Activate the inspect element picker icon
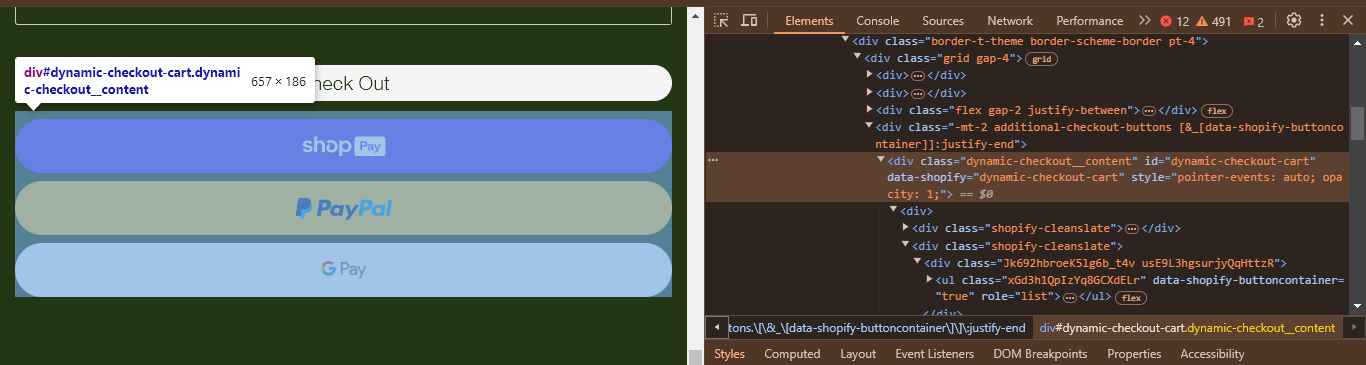Viewport: 1366px width, 365px height. point(721,20)
